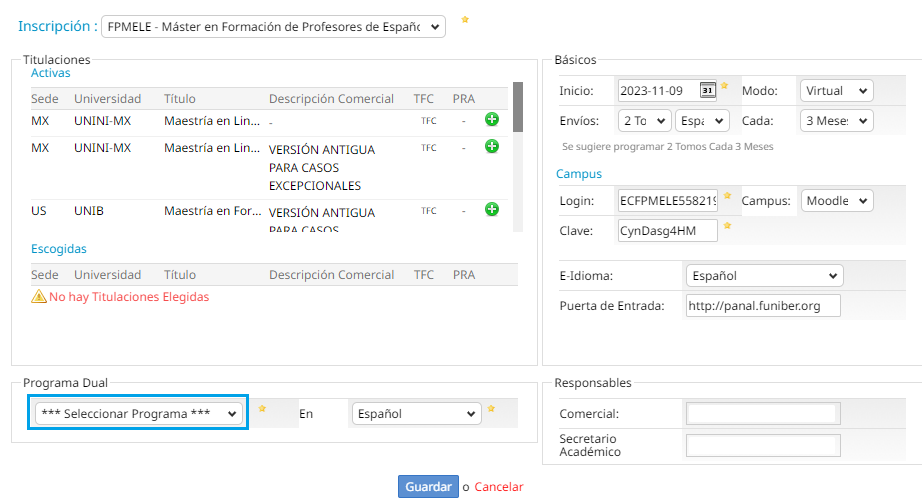Expand the E-Idioma dropdown set to Español
The height and width of the screenshot is (503, 922).
764,275
